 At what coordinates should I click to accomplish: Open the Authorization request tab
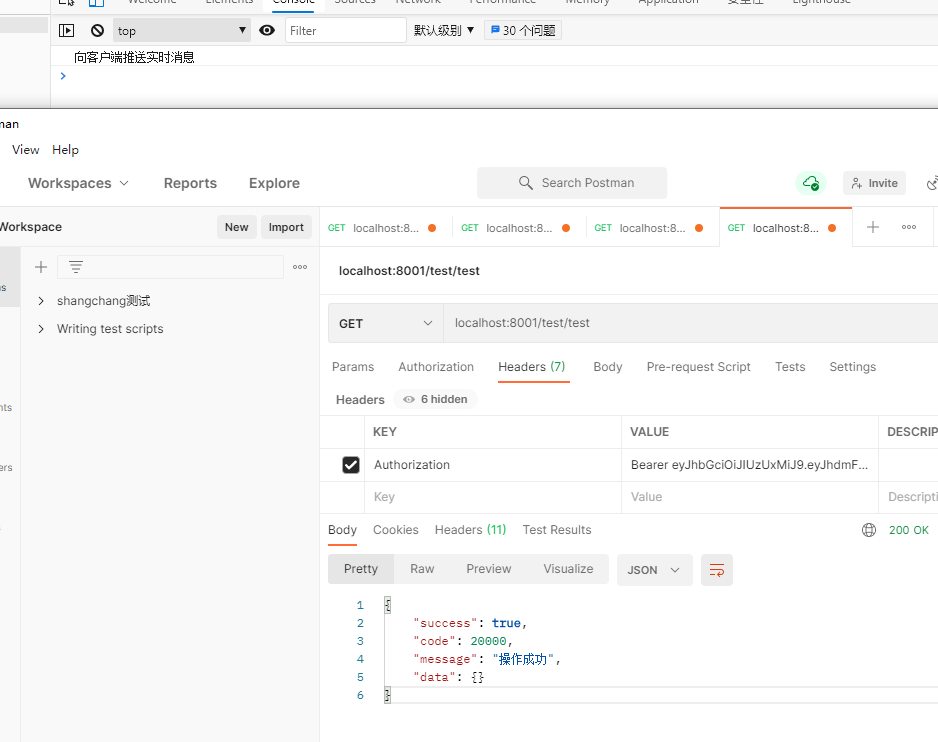(436, 367)
